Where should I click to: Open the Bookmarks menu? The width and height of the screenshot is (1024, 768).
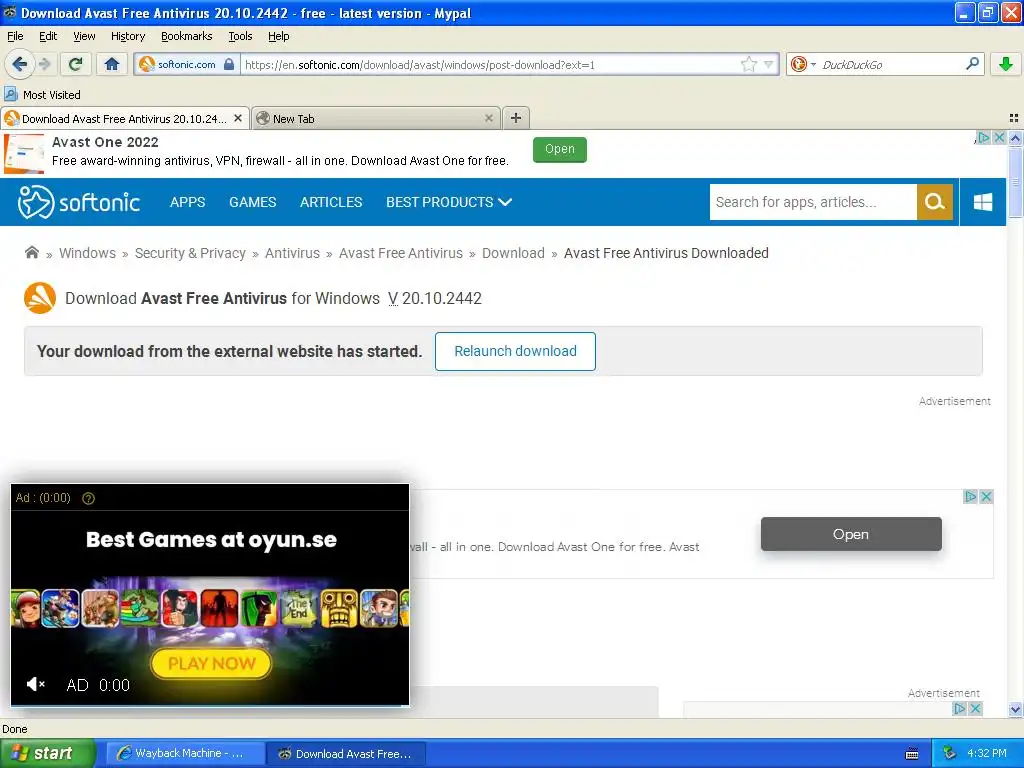coord(187,36)
